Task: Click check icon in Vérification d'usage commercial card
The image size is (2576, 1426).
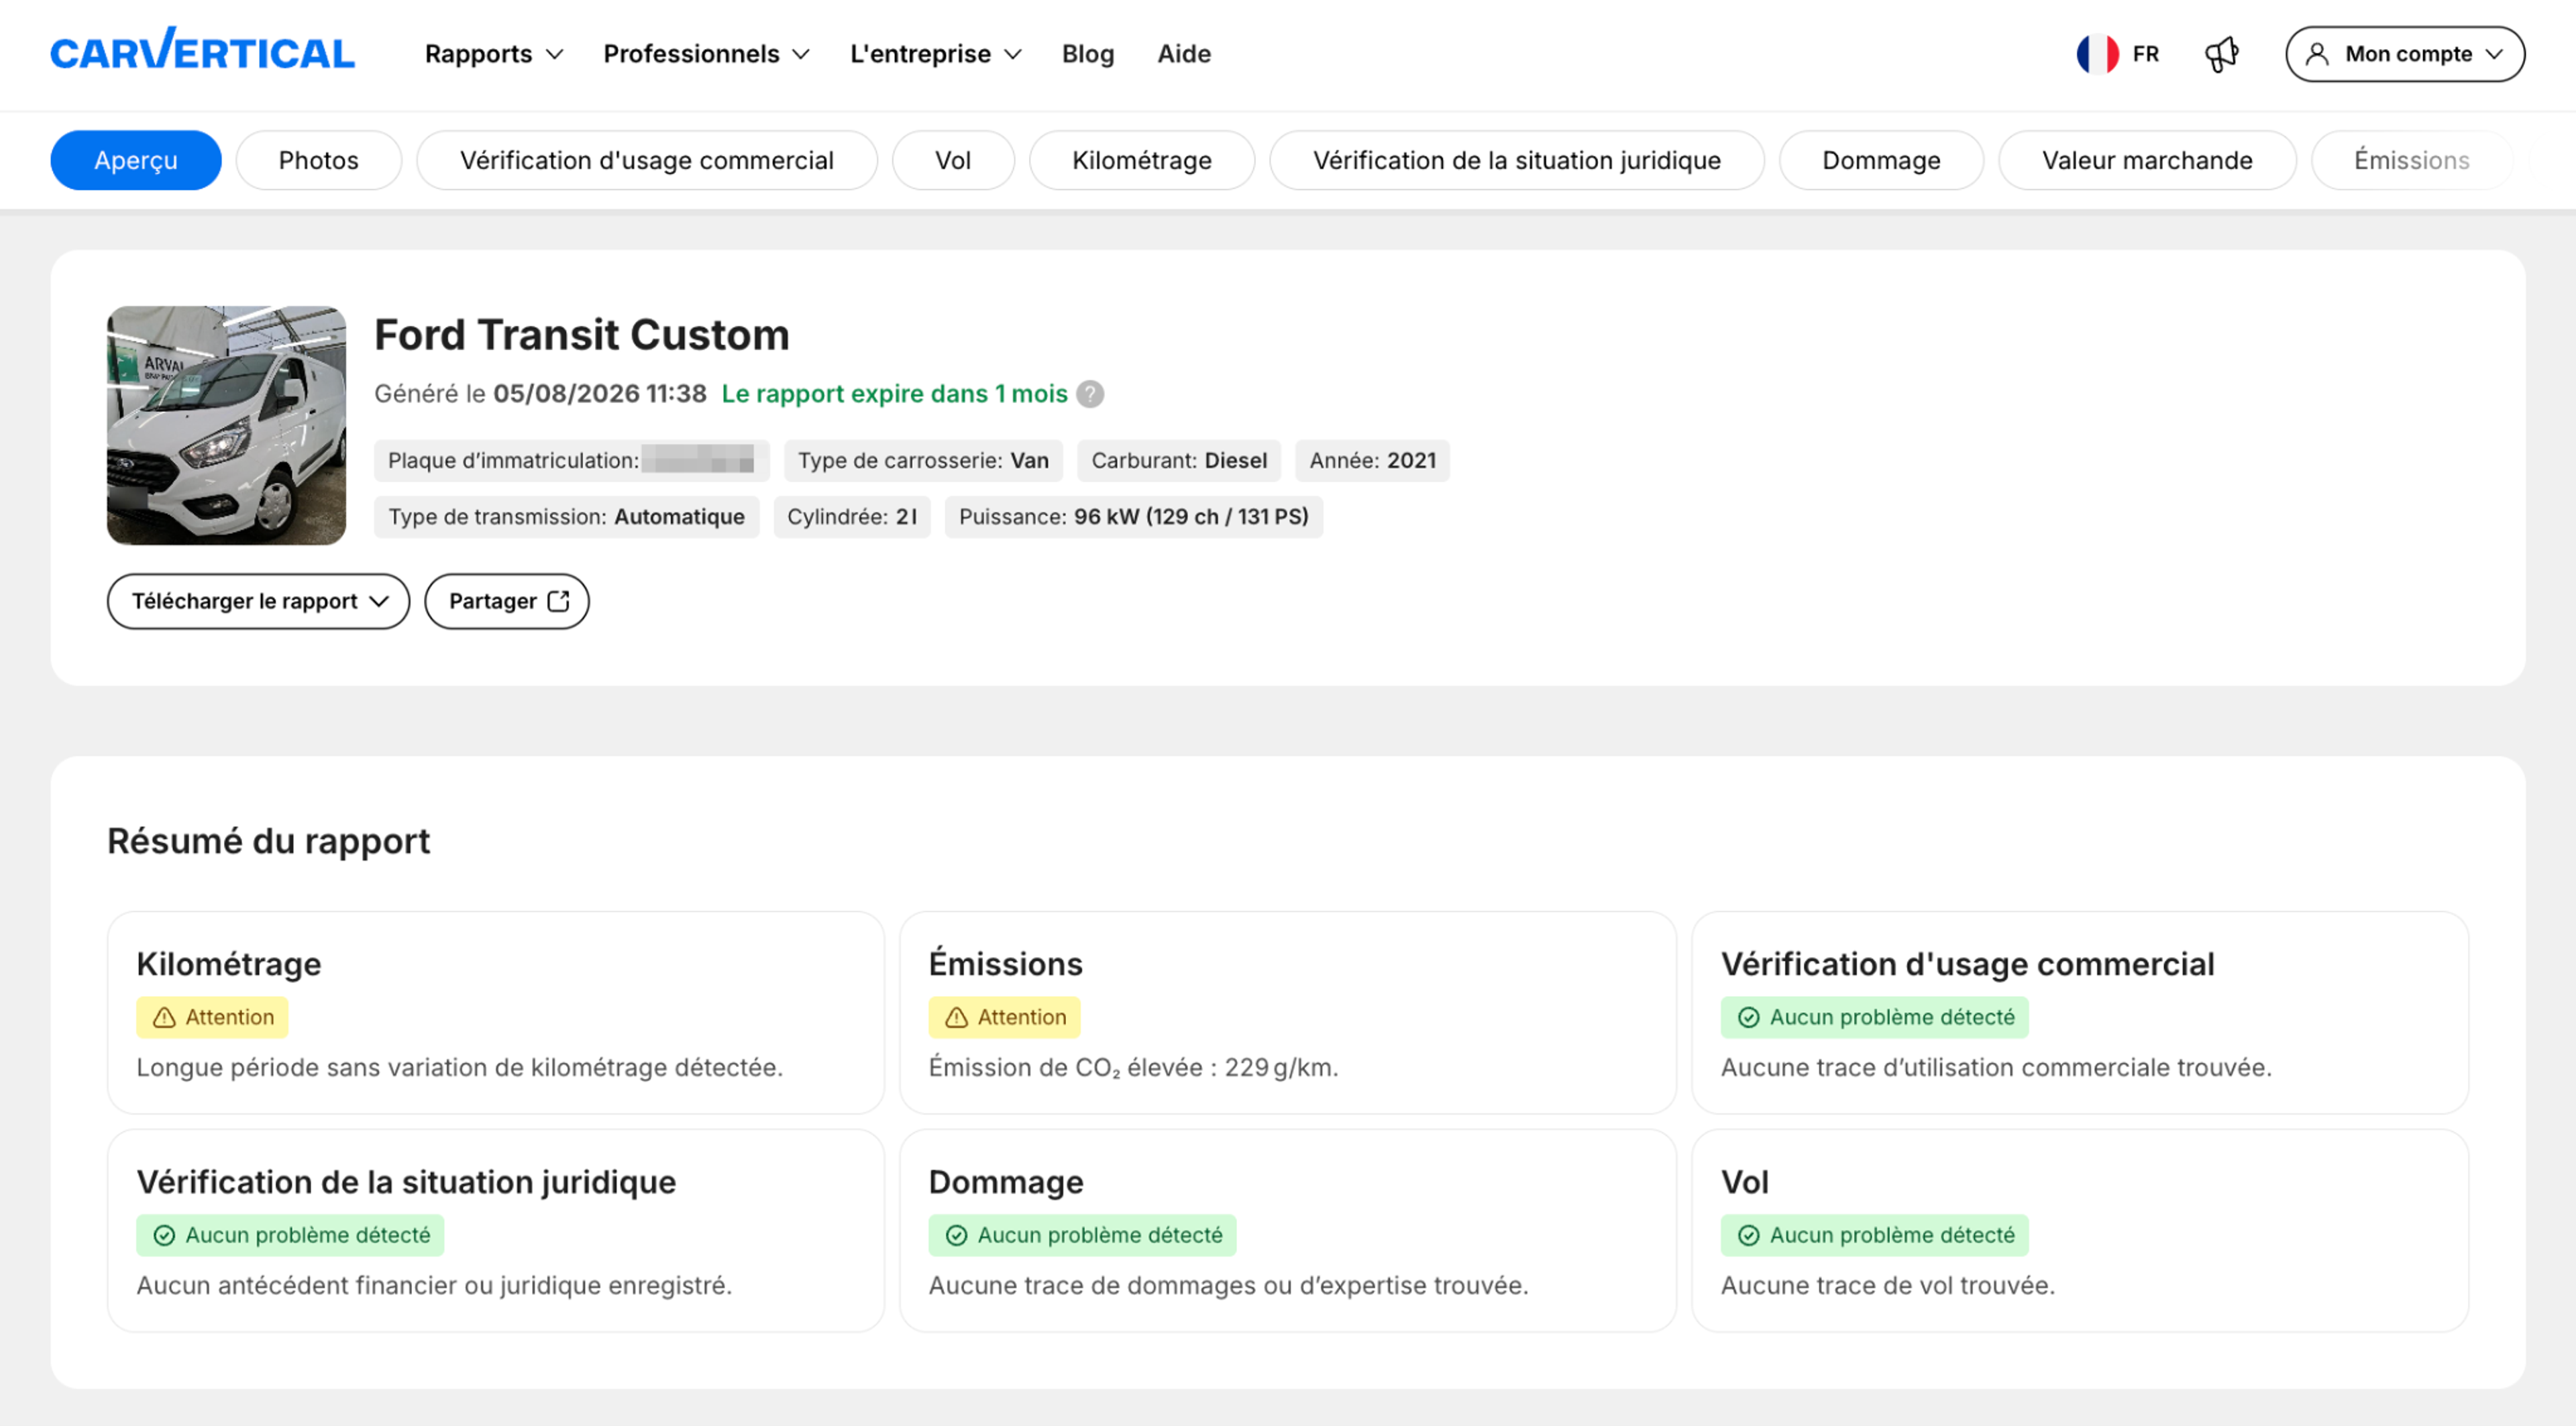Action: (x=1748, y=1018)
